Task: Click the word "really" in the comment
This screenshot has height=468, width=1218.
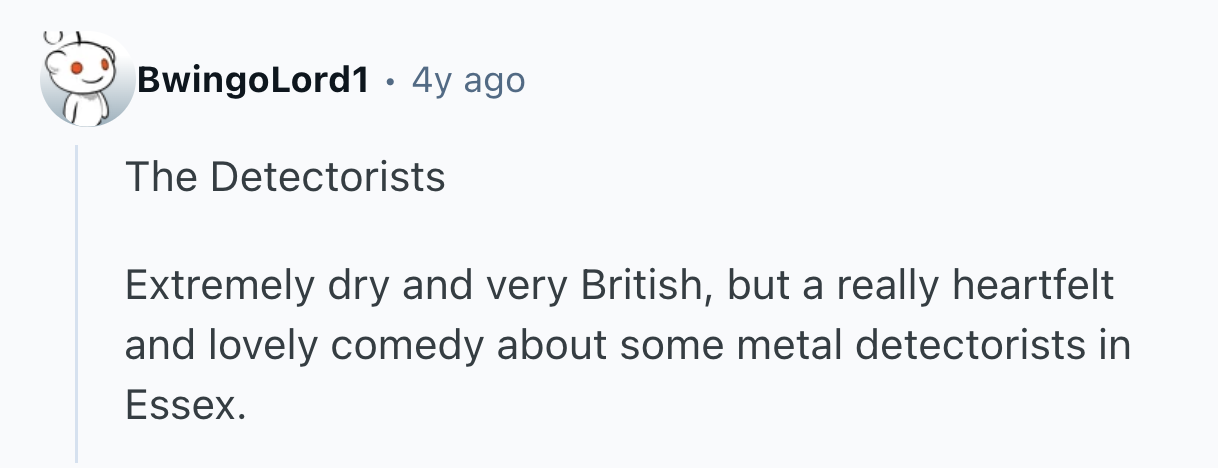Action: coord(885,286)
